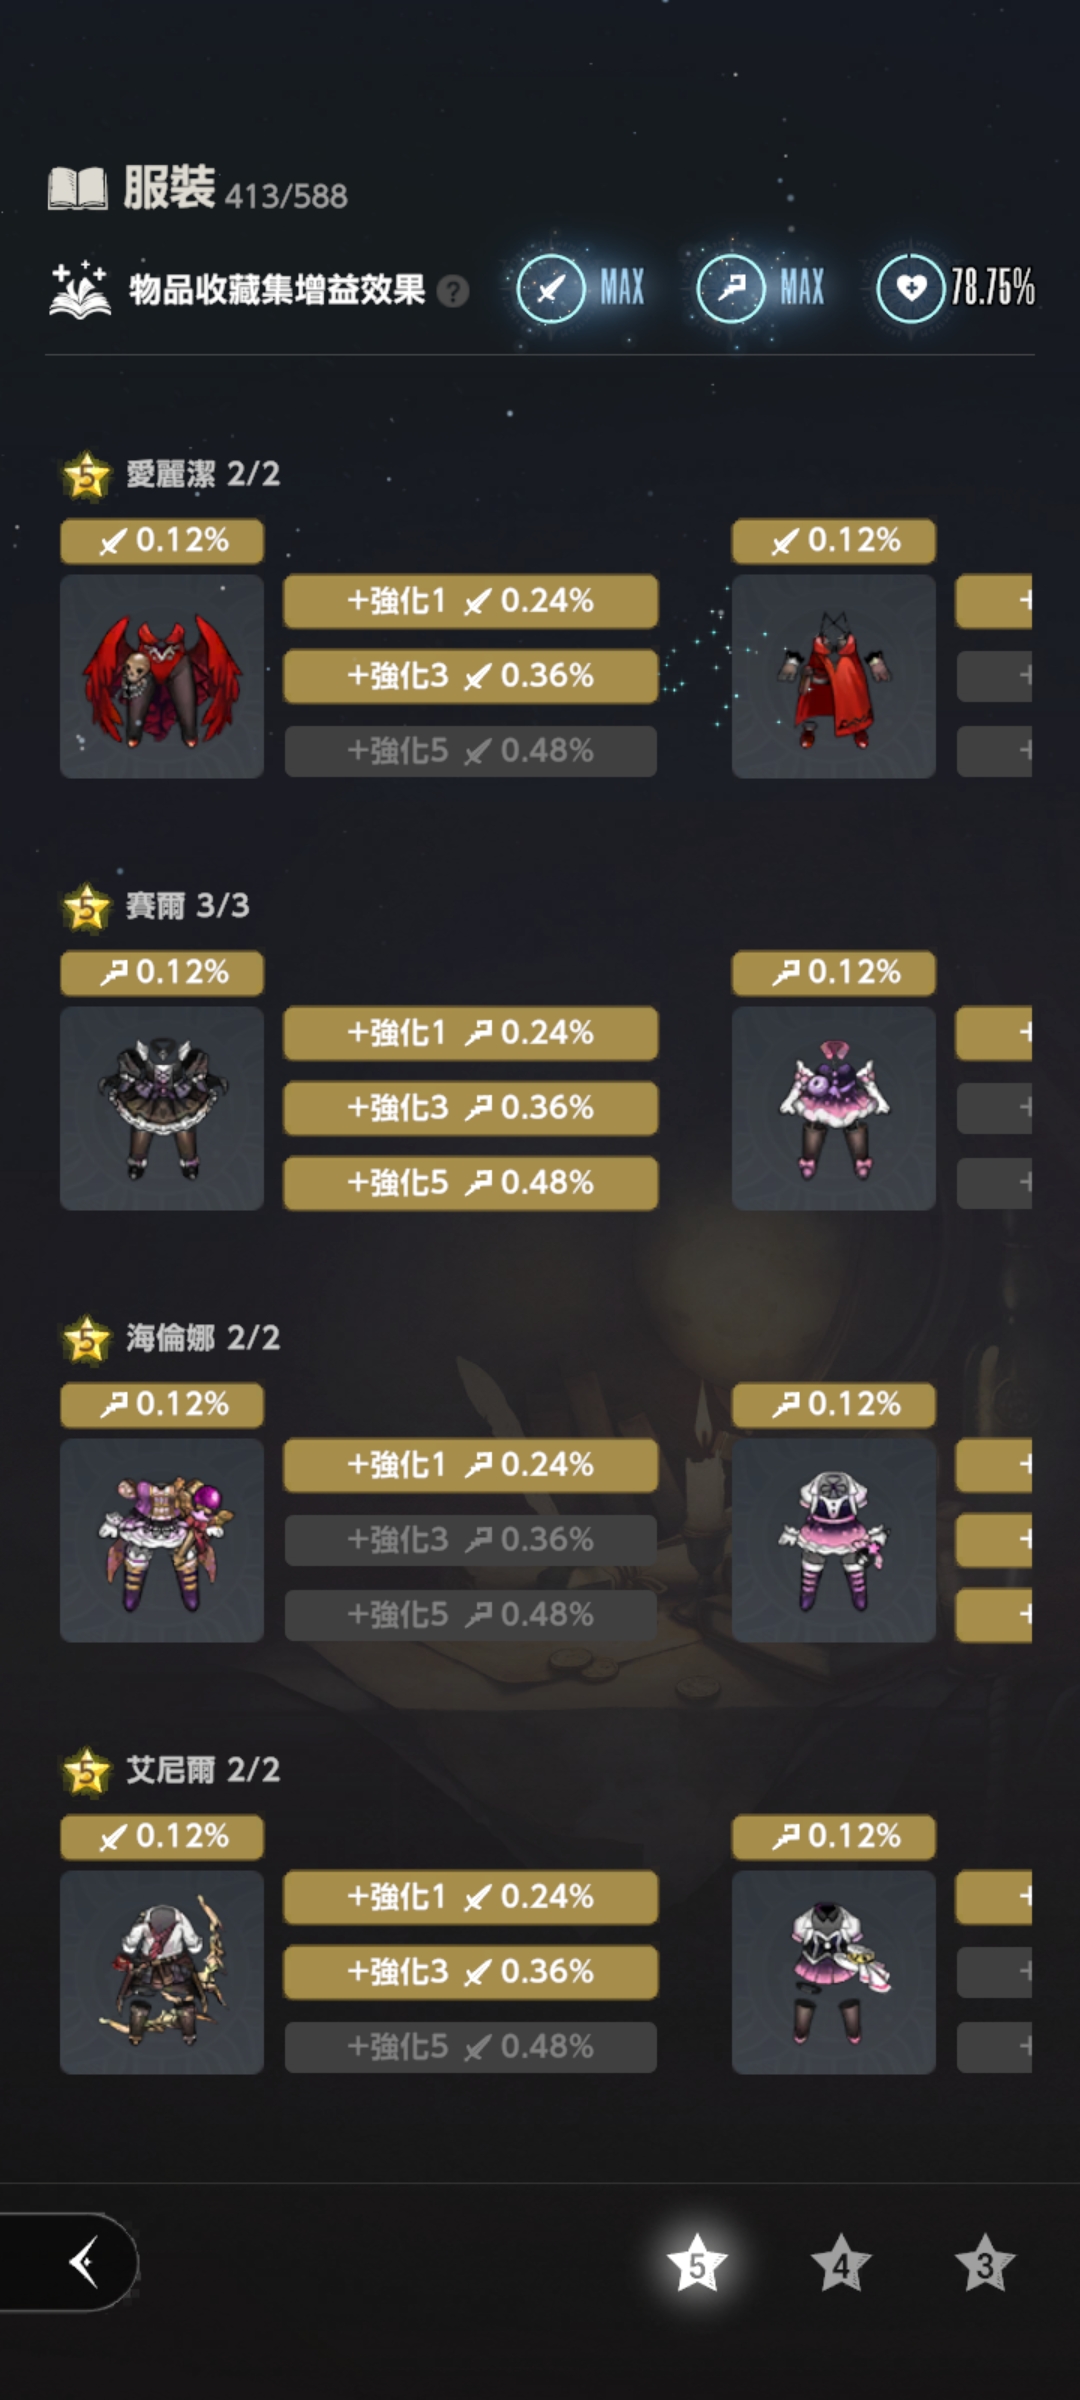This screenshot has height=2400, width=1080.
Task: Click 賽爾's +強化5 0.48% bonus bar
Action: click(x=471, y=1183)
